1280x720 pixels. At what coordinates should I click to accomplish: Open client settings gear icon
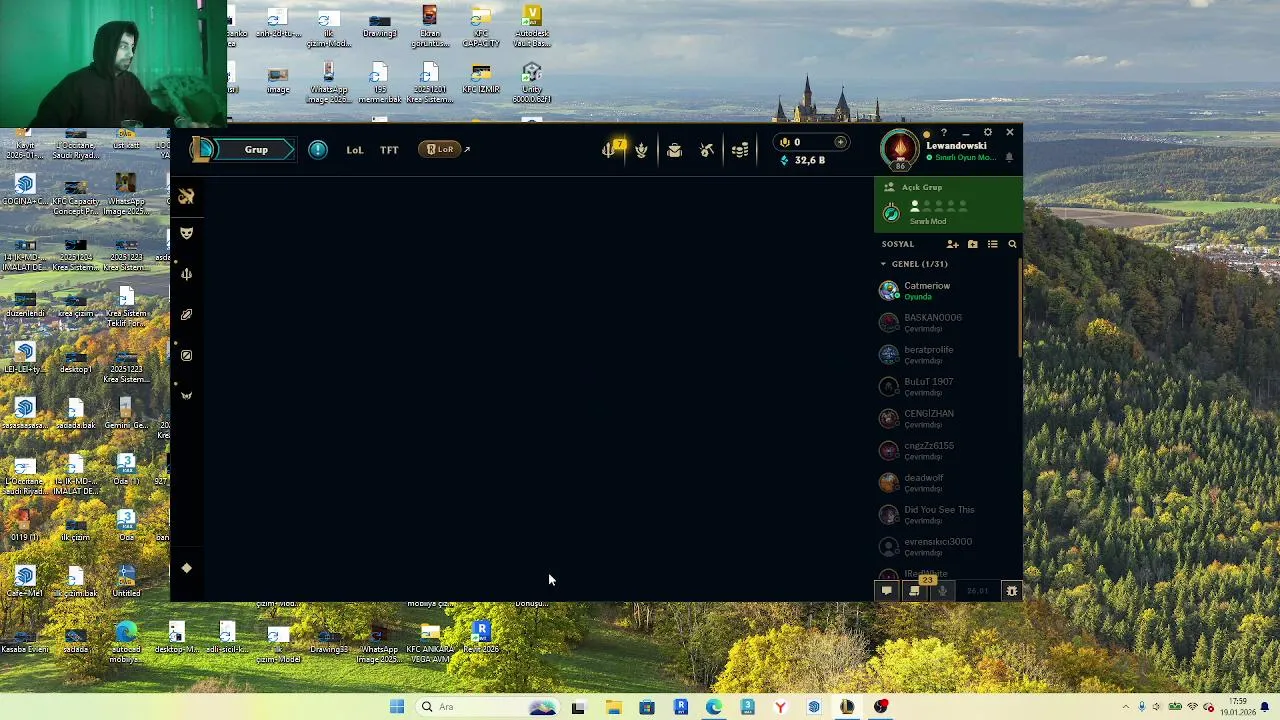click(987, 132)
